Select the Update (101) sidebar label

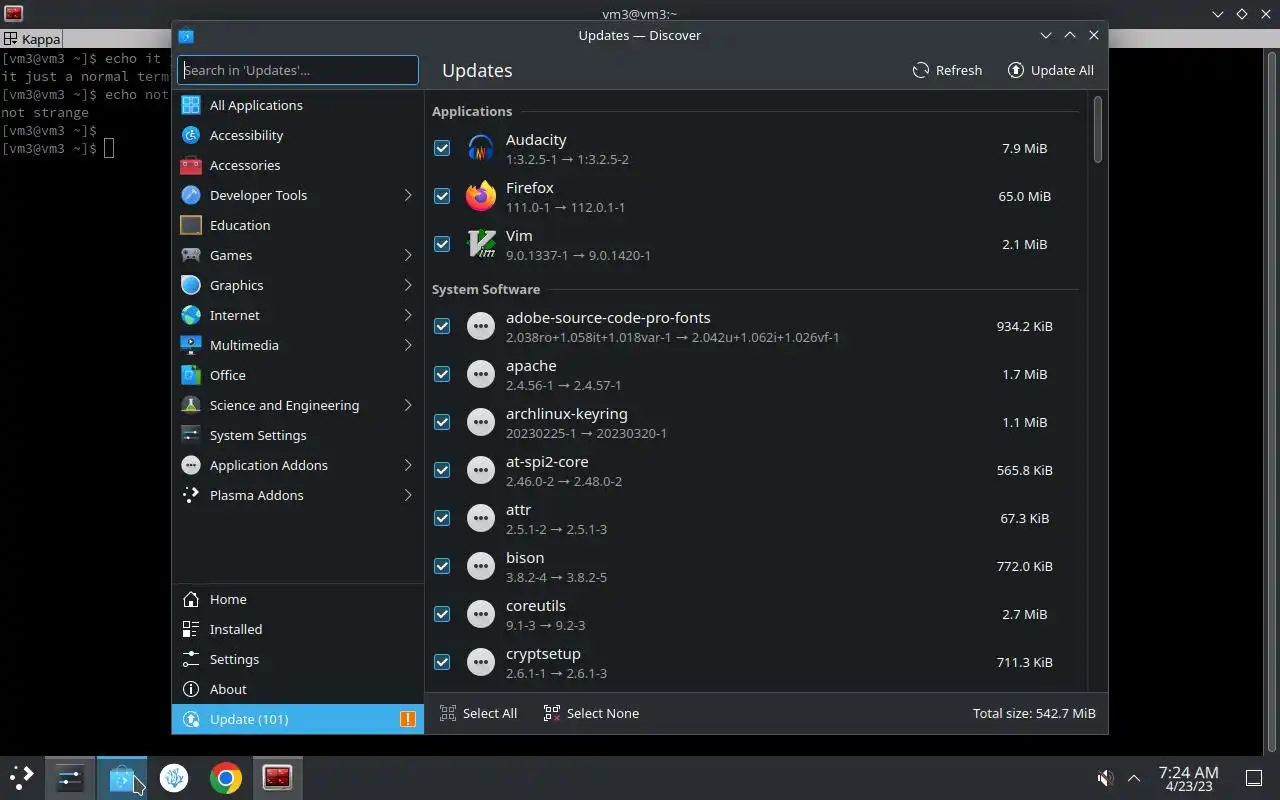(x=249, y=719)
